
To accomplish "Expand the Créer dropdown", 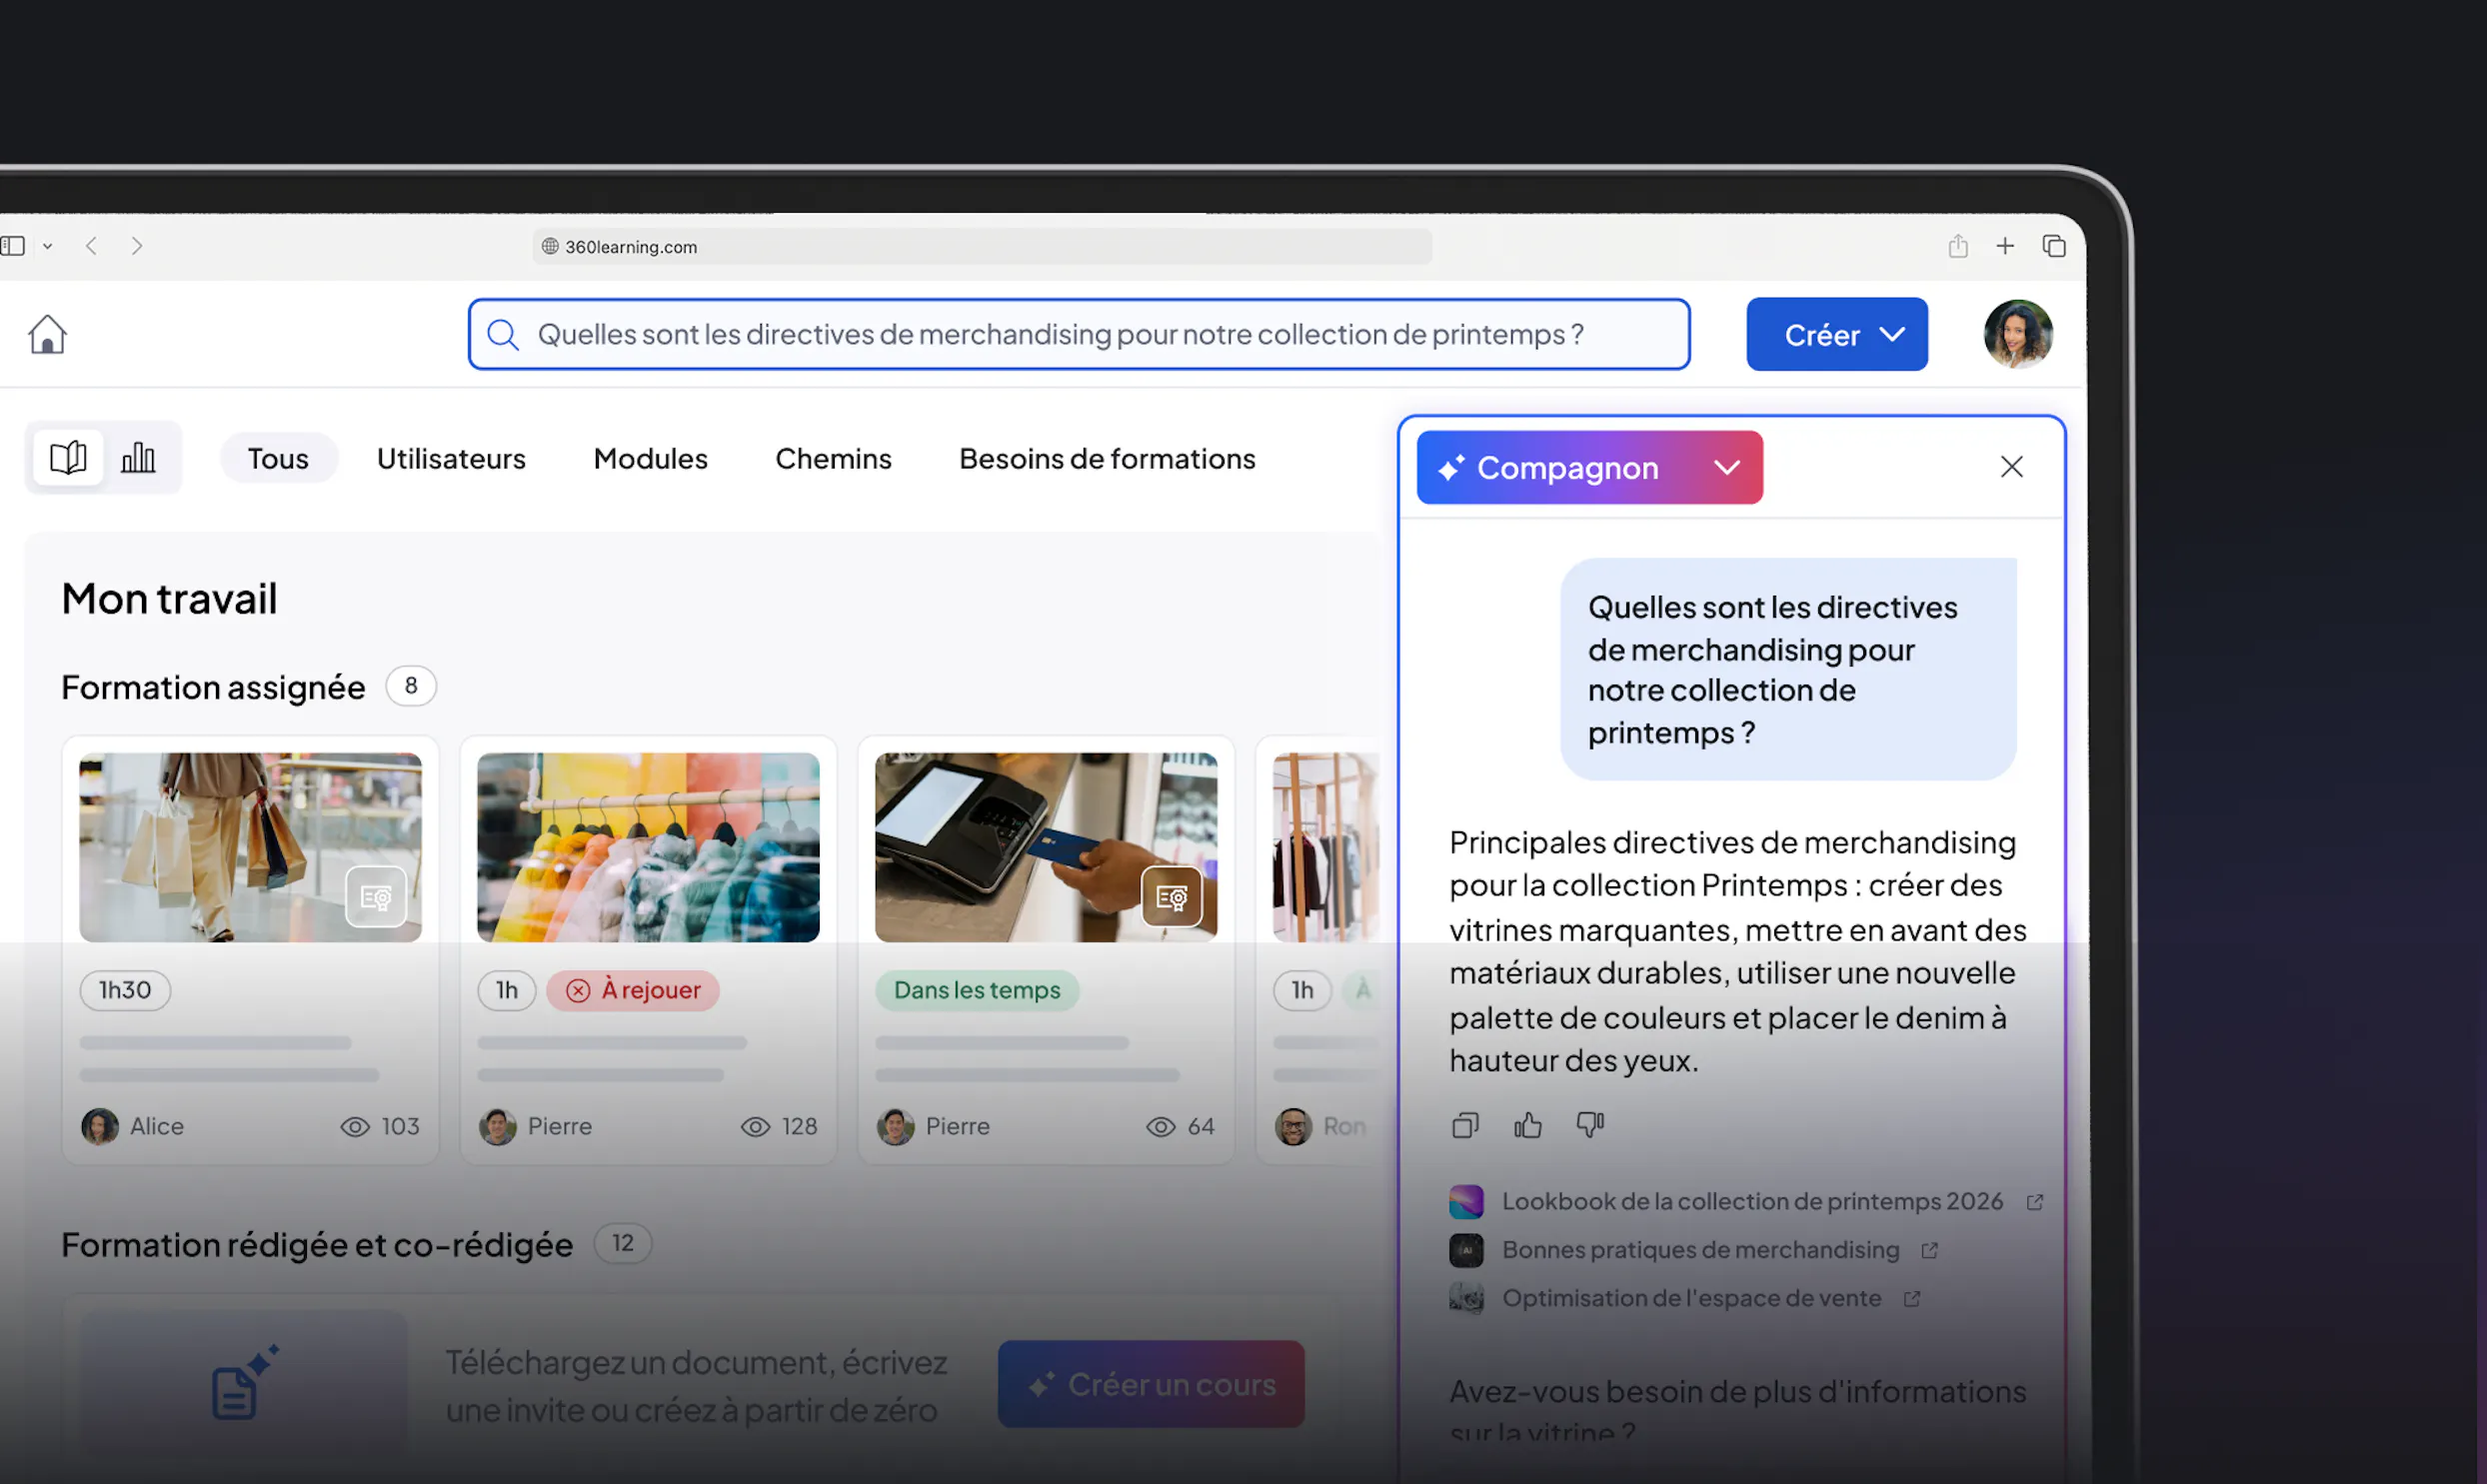I will [x=1837, y=334].
